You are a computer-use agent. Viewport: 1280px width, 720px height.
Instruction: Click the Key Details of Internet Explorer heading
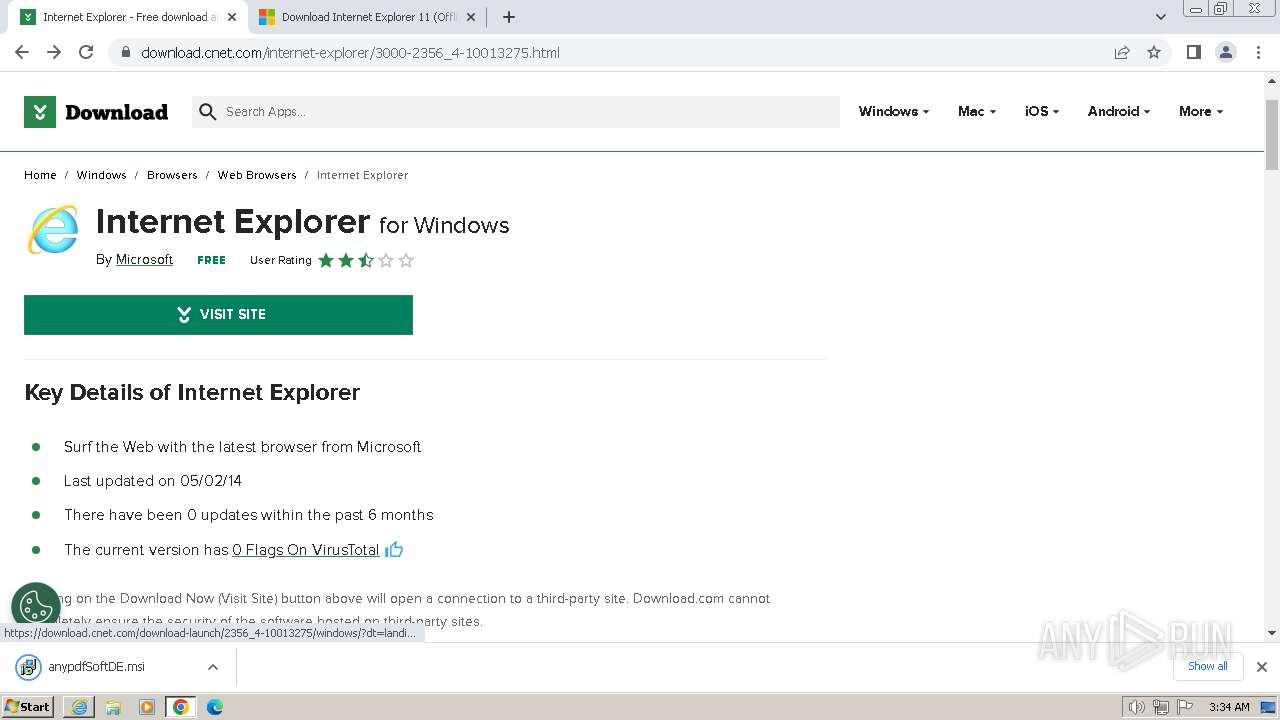pyautogui.click(x=192, y=392)
